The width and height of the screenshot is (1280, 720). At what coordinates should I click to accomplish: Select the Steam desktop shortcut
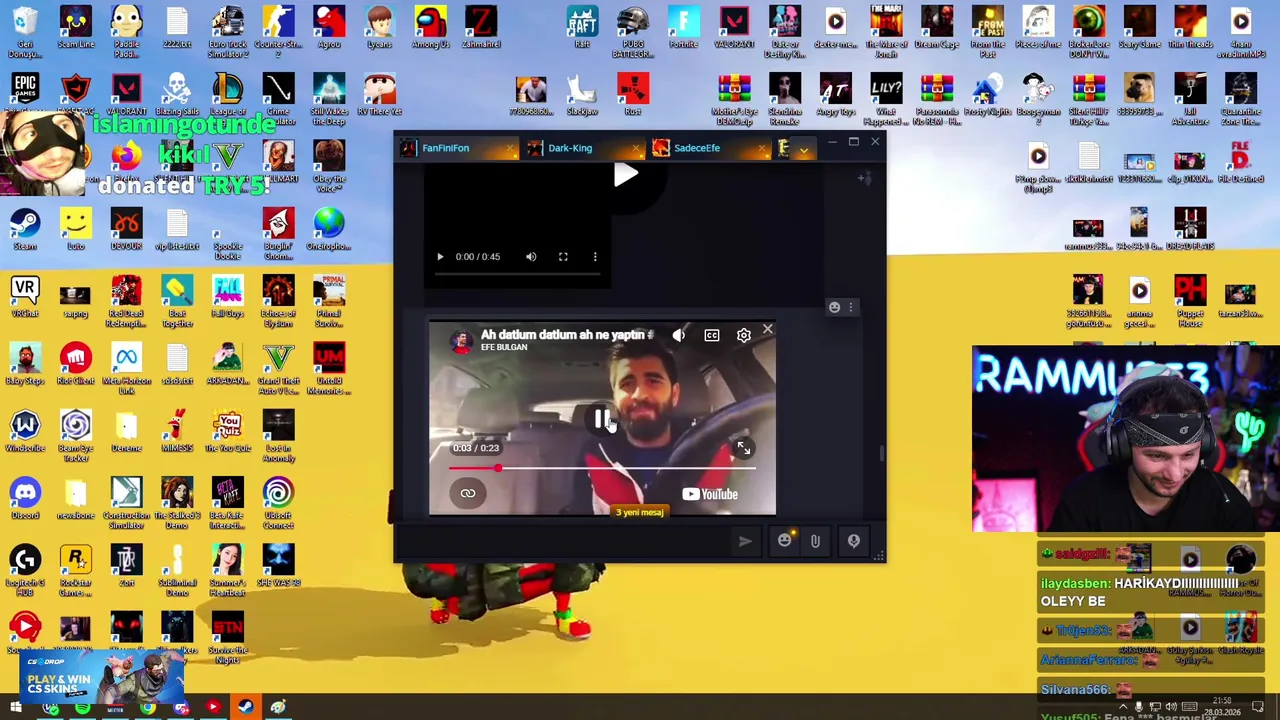[x=25, y=229]
